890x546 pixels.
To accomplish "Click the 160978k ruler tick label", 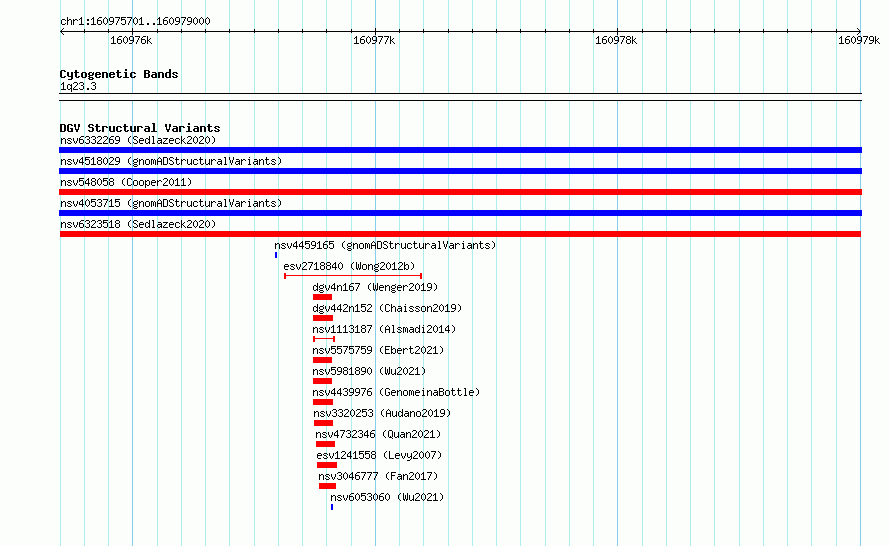I will pos(616,40).
